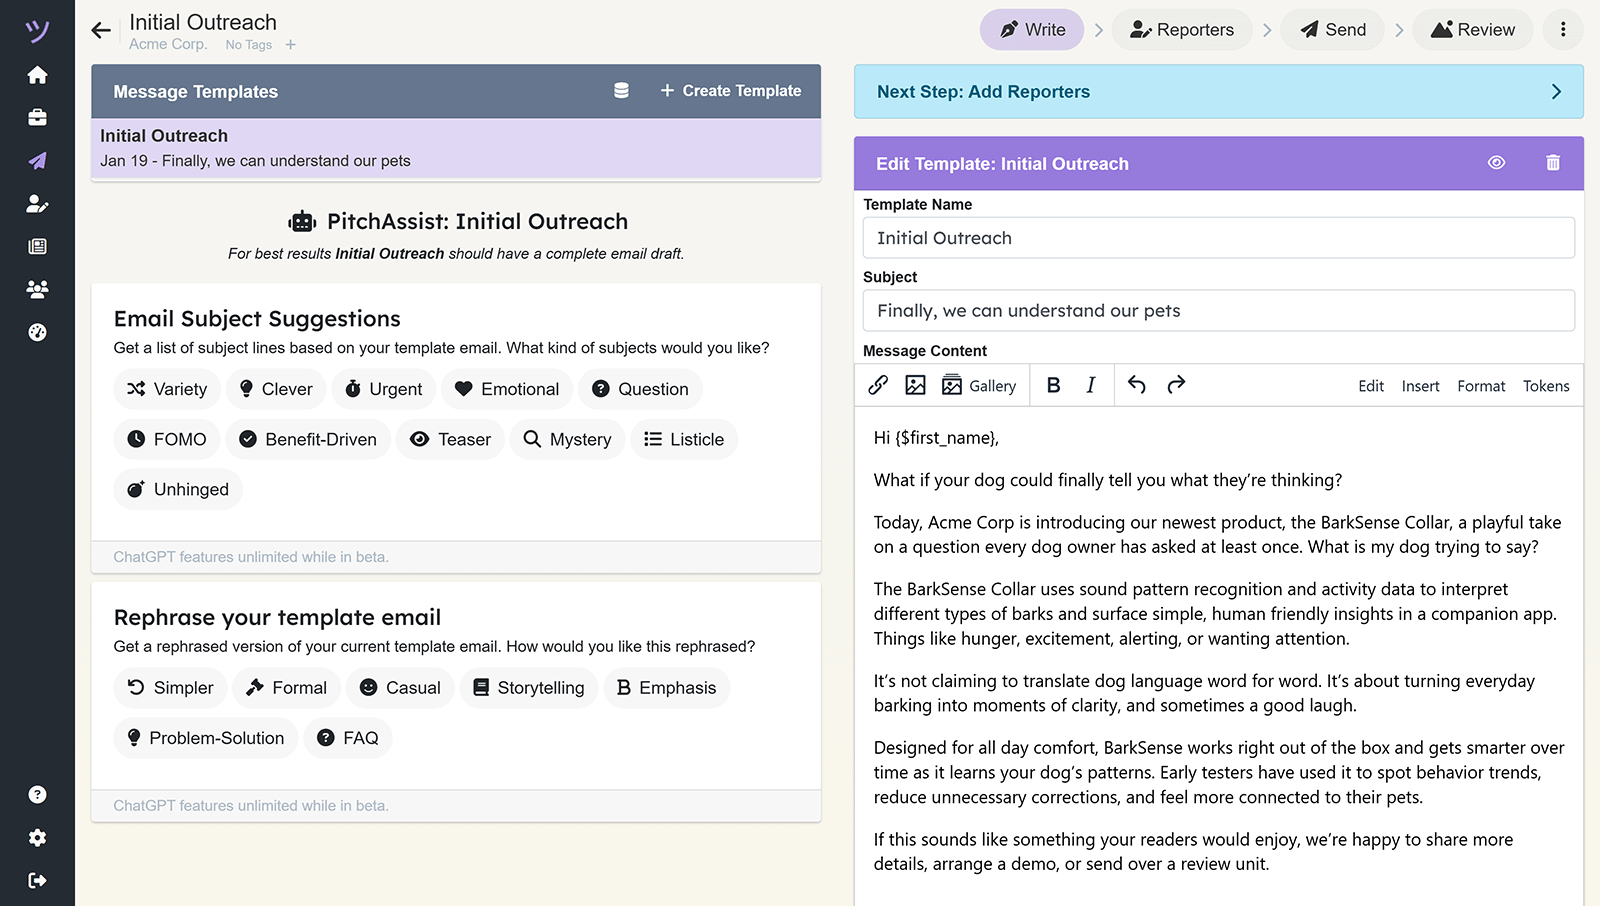1600x906 pixels.
Task: Insert an image into the email body
Action: (x=915, y=384)
